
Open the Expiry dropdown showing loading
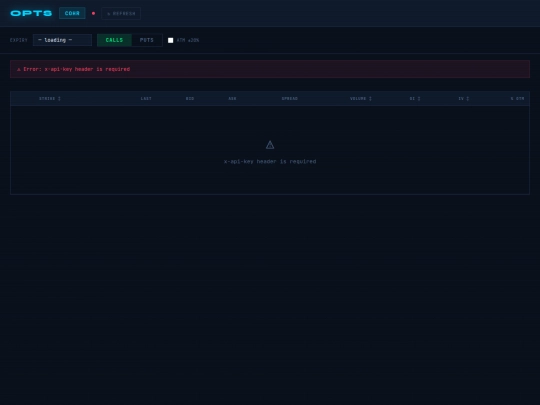62,40
